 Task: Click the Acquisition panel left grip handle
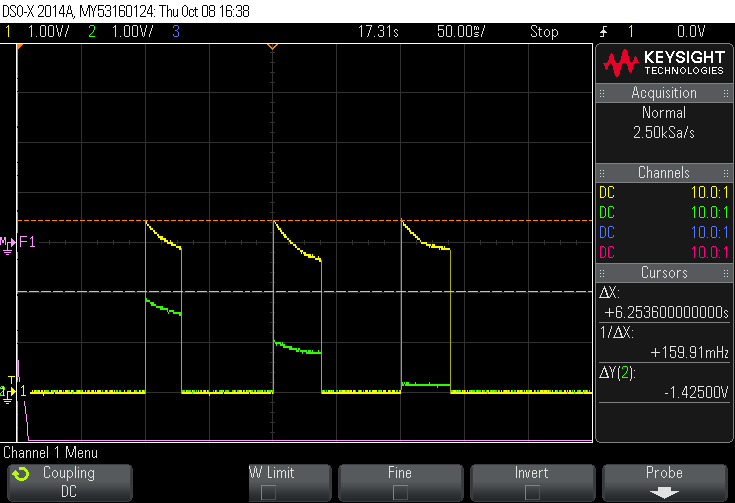[602, 93]
